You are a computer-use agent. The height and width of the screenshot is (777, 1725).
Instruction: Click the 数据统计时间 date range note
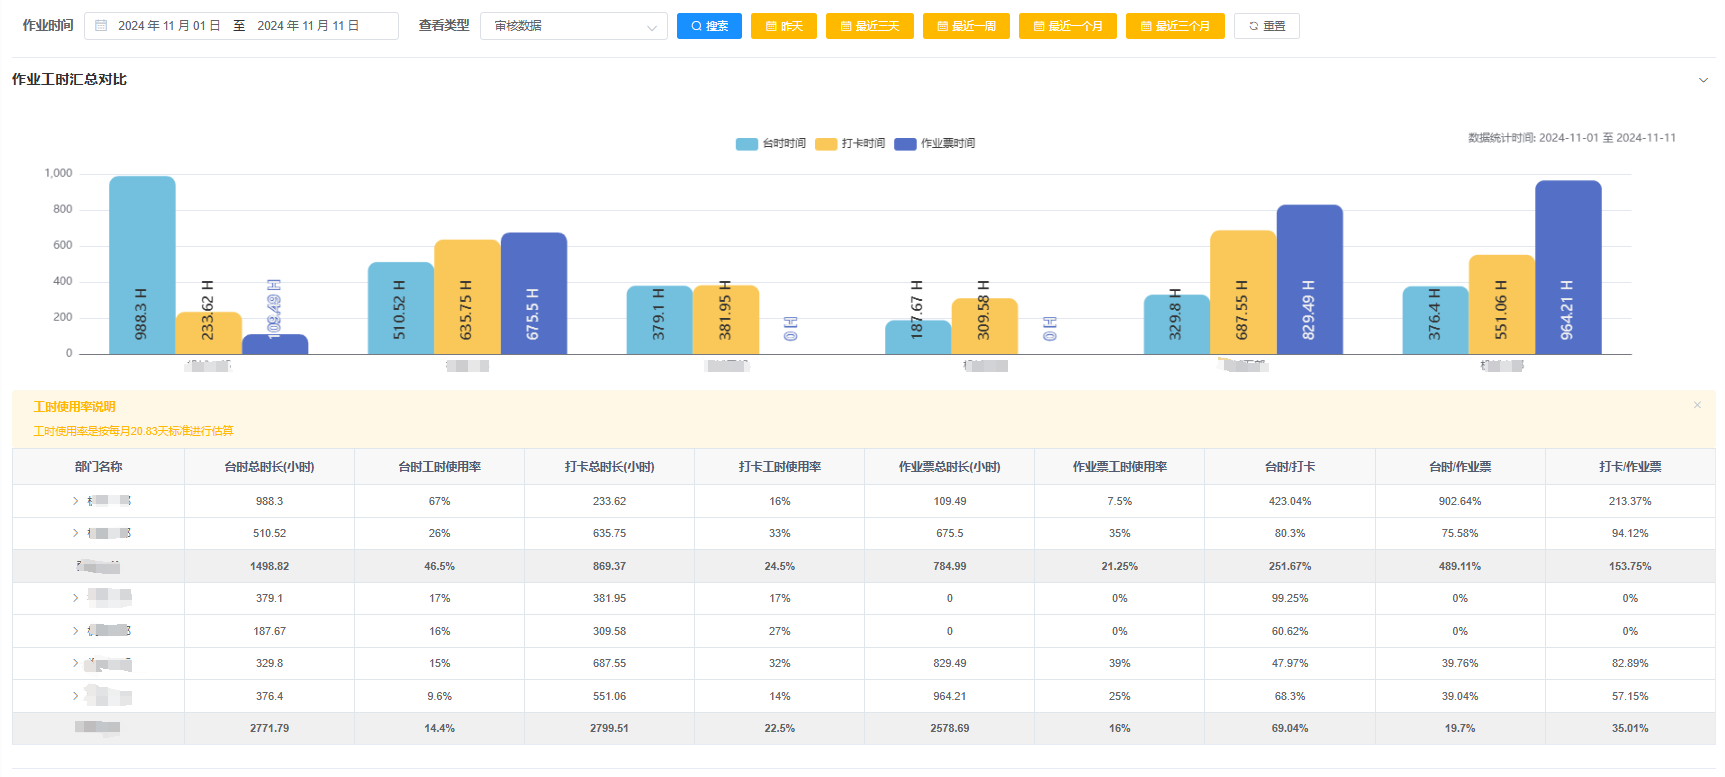click(1571, 138)
